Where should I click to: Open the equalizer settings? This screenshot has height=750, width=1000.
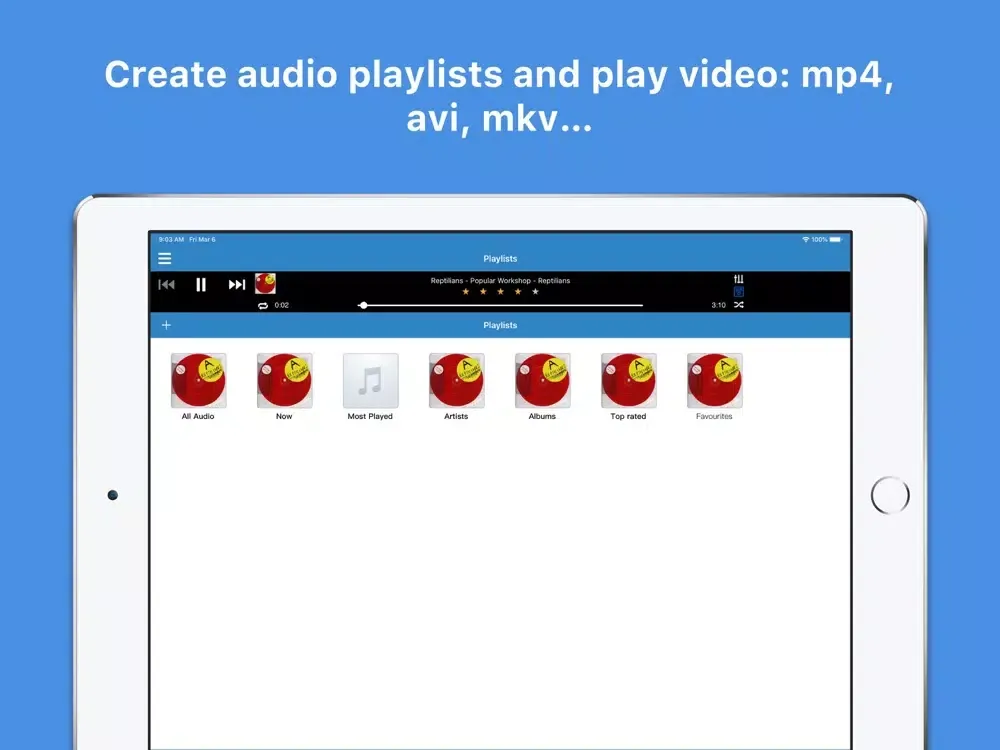pyautogui.click(x=739, y=279)
